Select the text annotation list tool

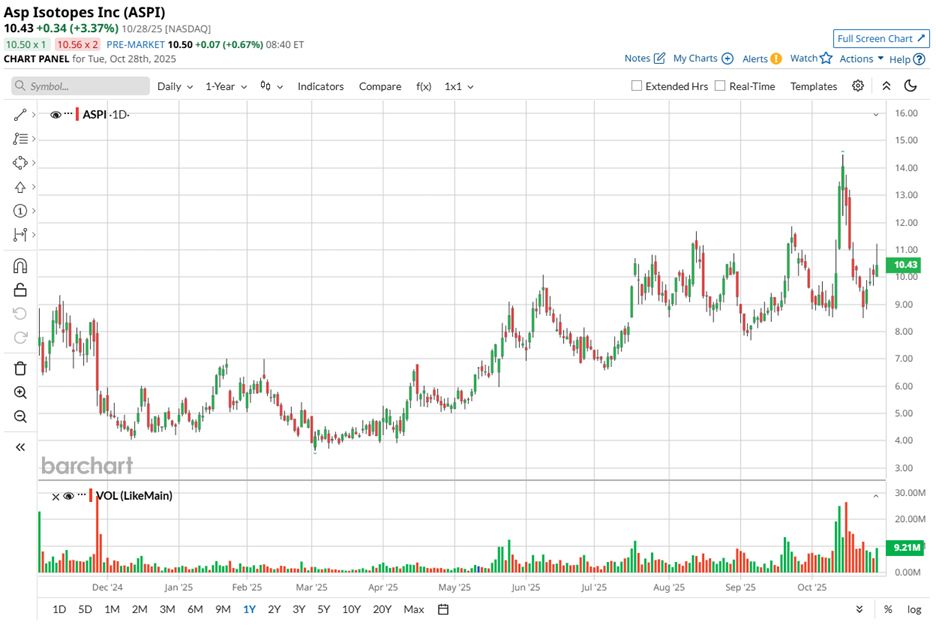pyautogui.click(x=20, y=138)
